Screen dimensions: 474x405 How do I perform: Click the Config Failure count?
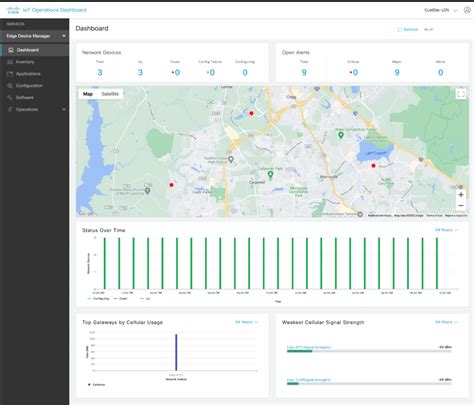click(212, 72)
